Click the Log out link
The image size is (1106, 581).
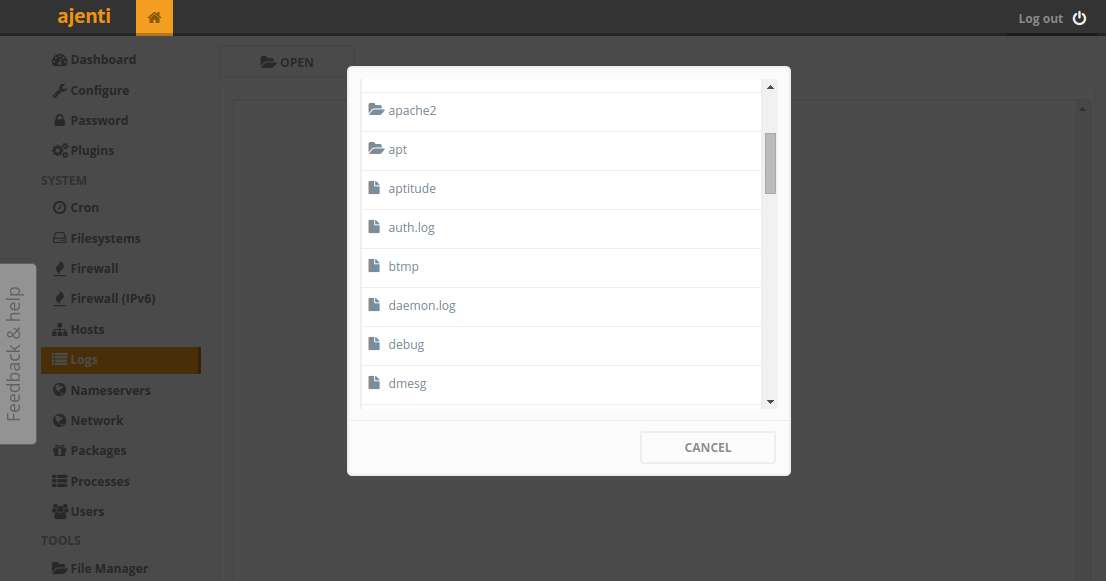click(x=1040, y=19)
